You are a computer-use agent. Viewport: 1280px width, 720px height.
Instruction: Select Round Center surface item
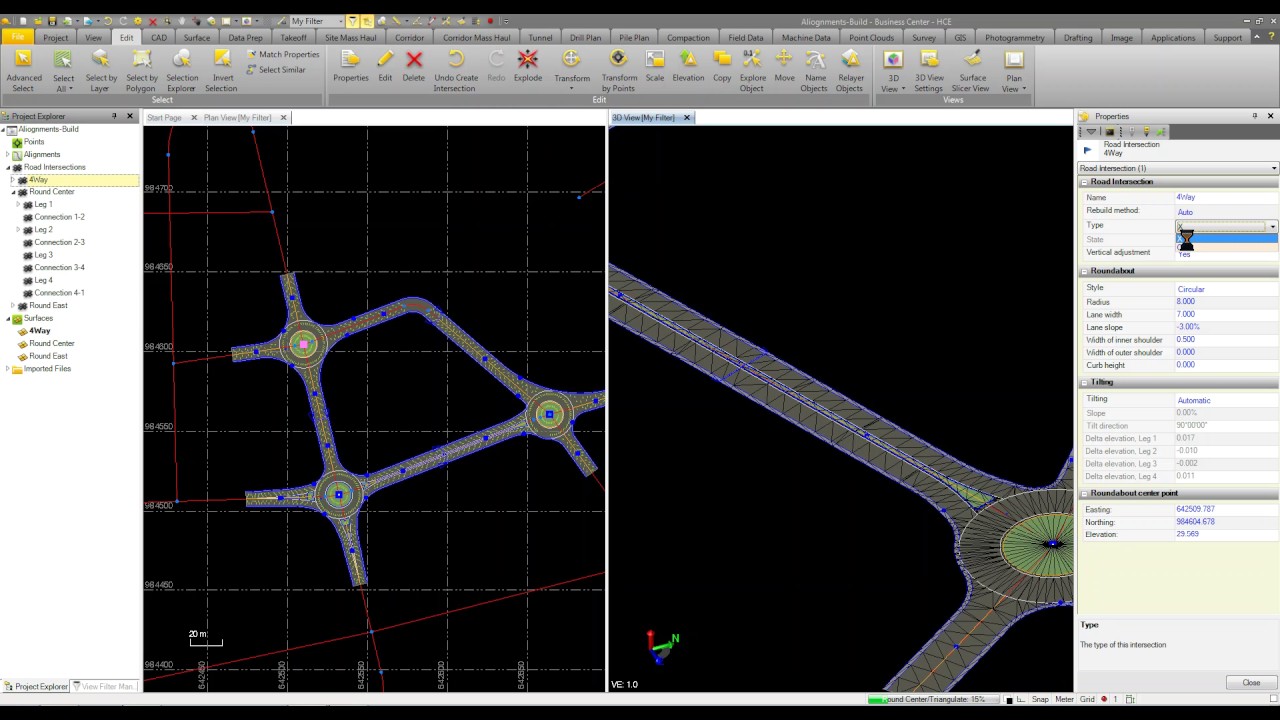click(x=51, y=343)
